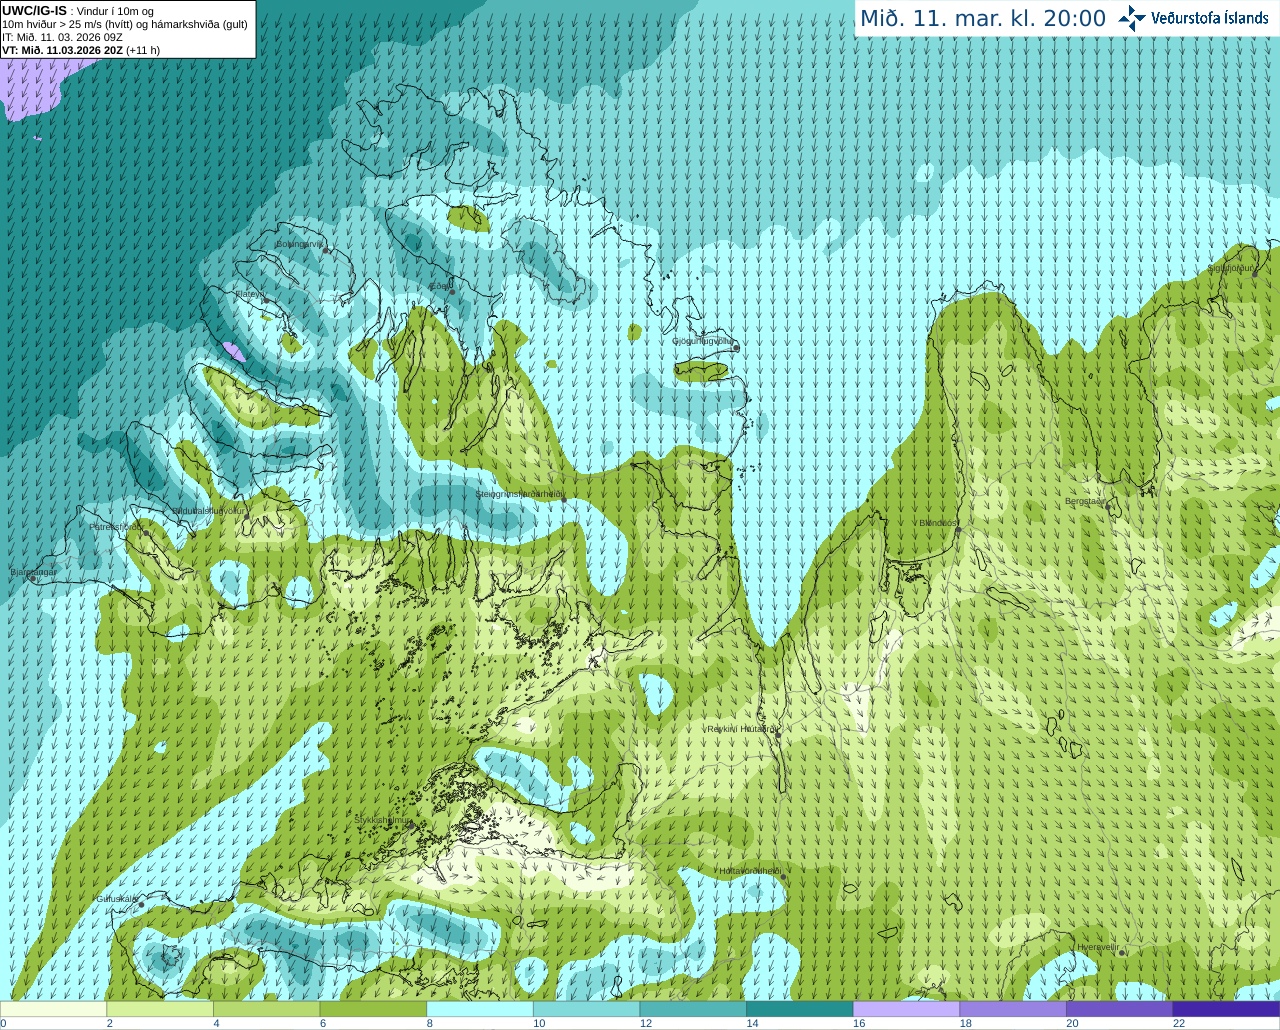Viewport: 1280px width, 1030px height.
Task: Select the Flateyri station marker
Action: coord(266,300)
